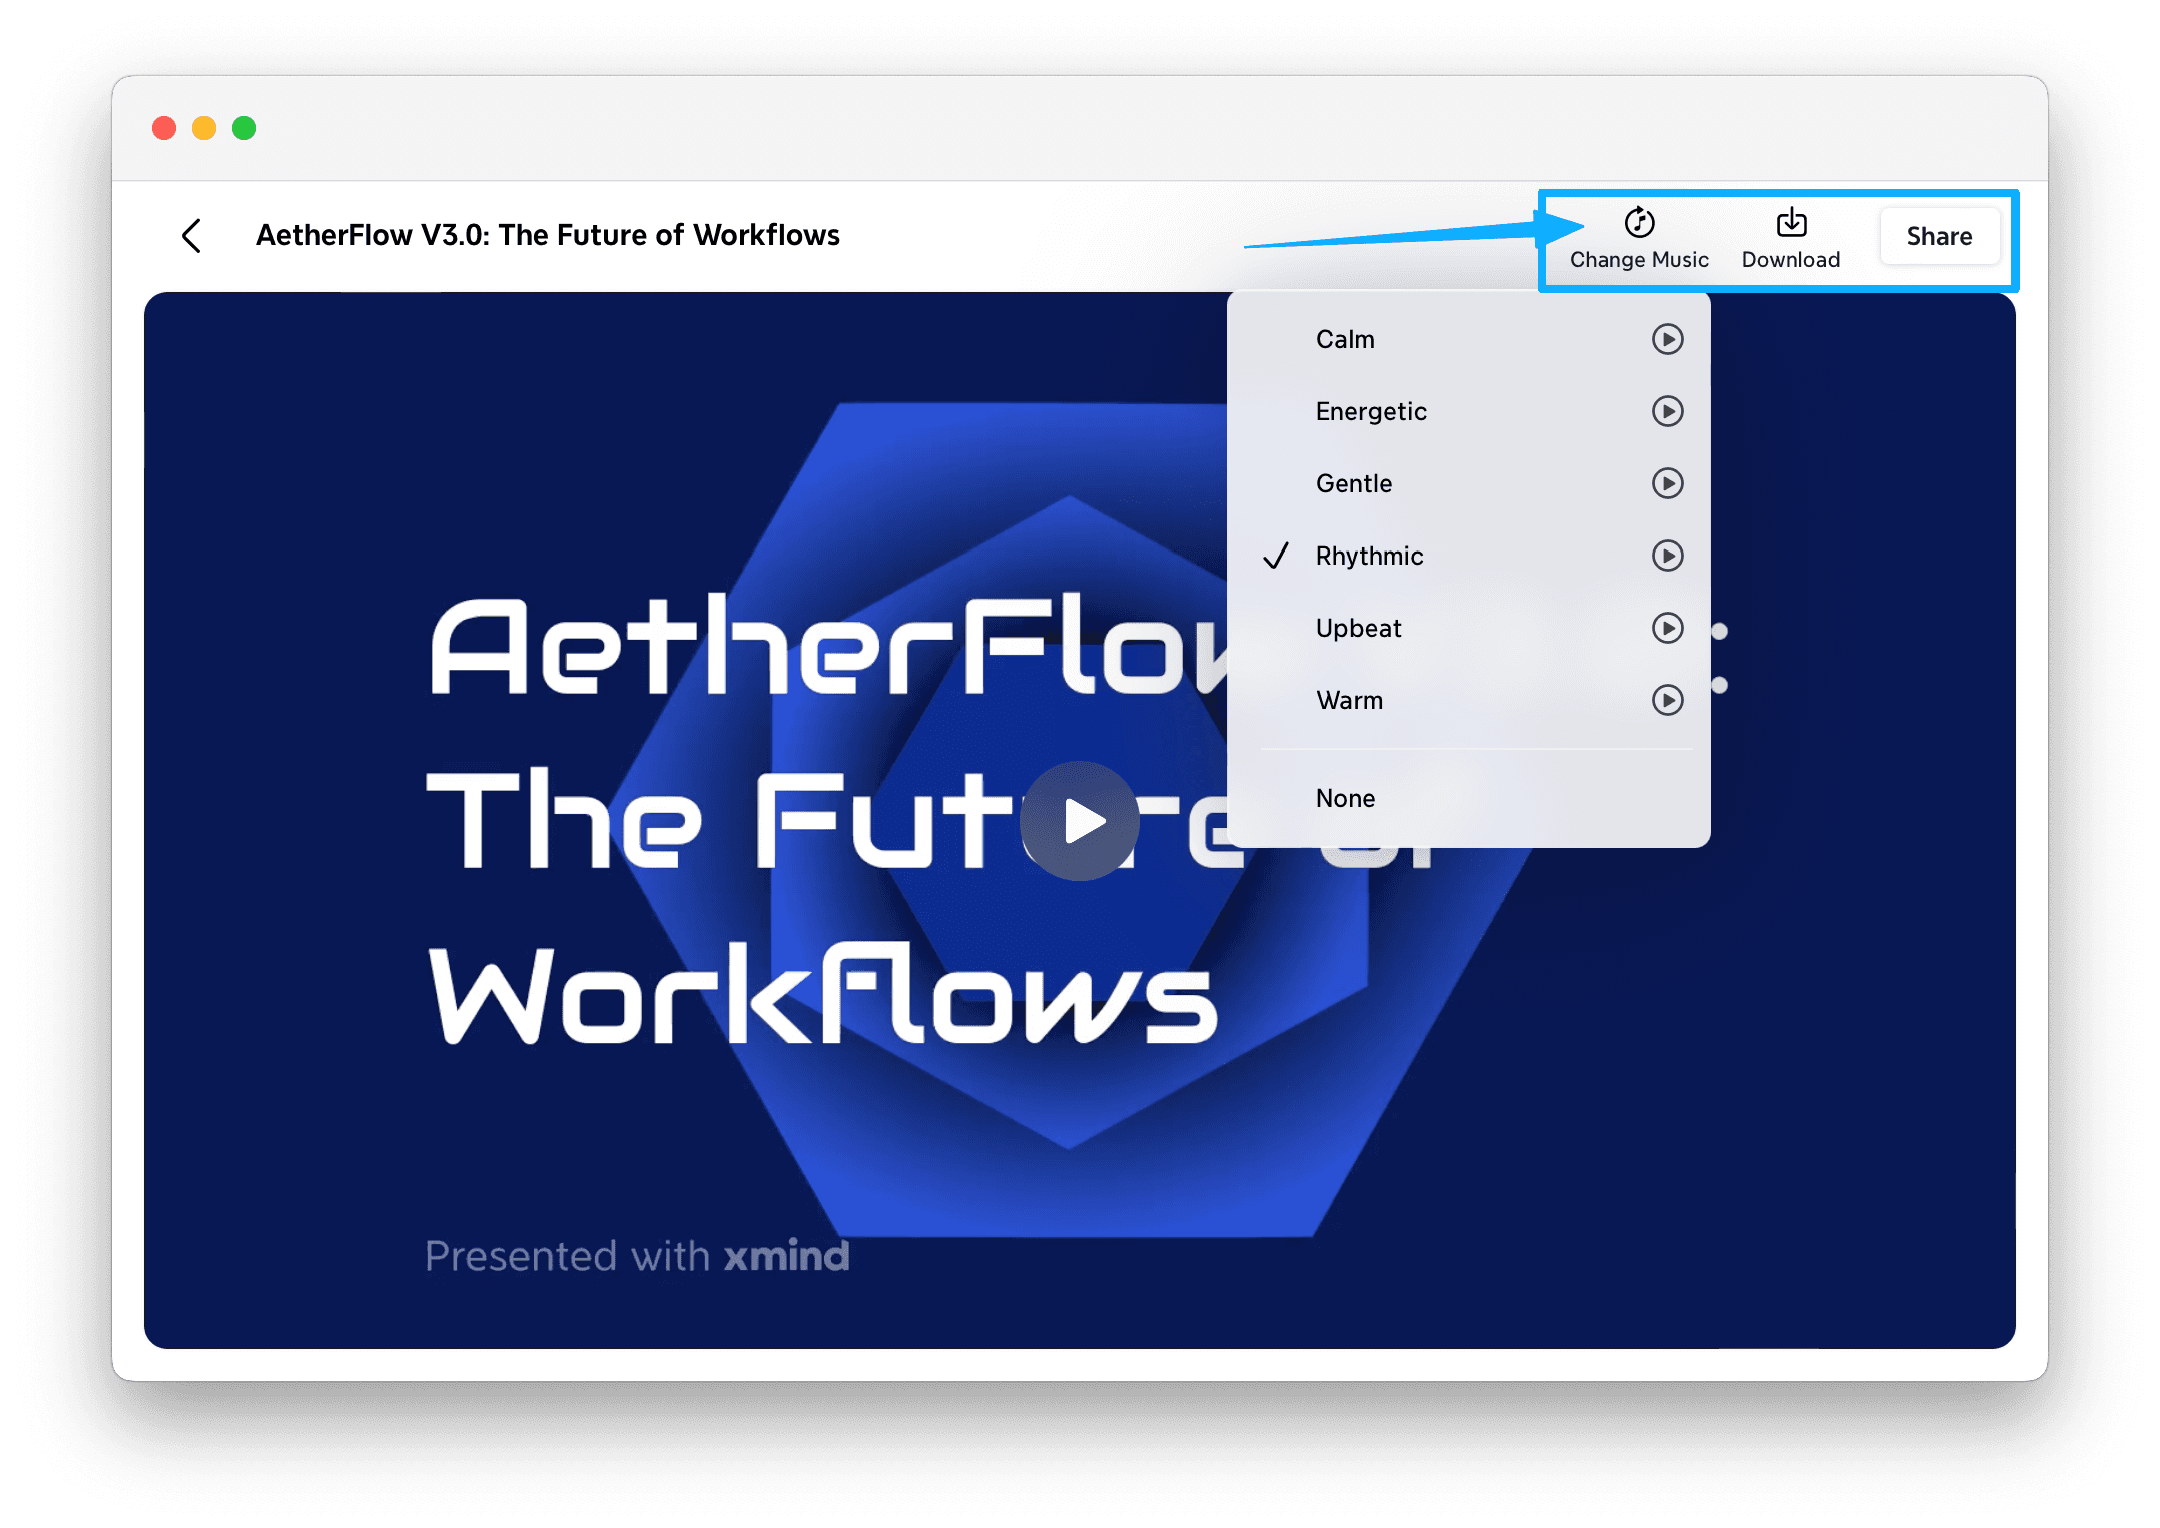2160x1528 pixels.
Task: Preview the Energetic music track
Action: [1667, 411]
